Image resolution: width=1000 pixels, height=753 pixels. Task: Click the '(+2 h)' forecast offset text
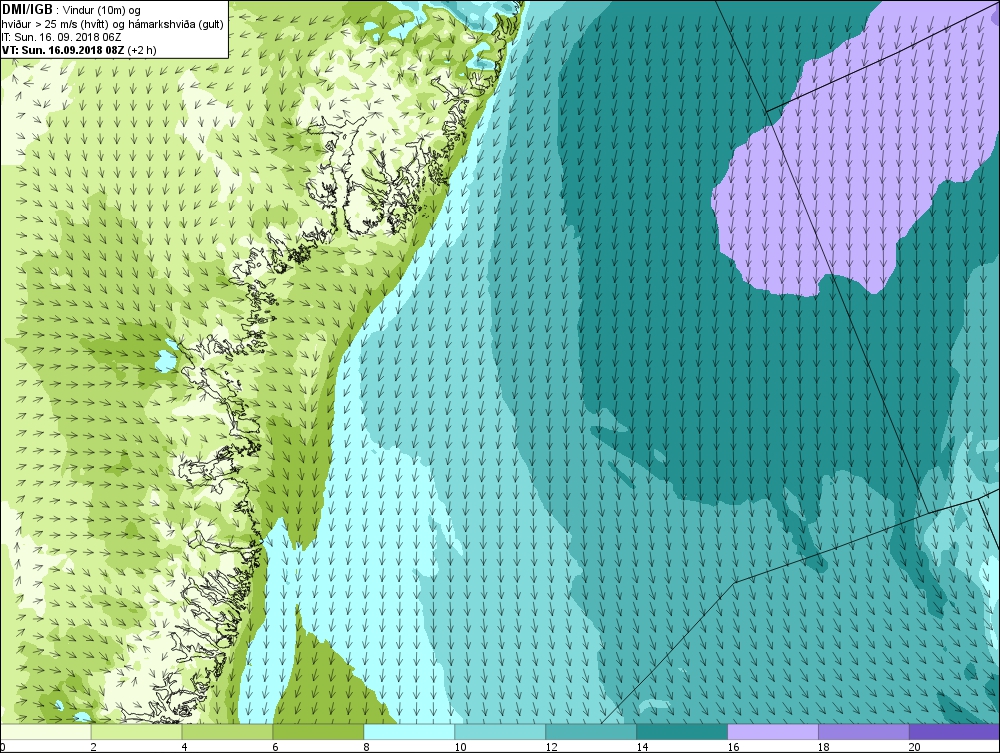(142, 50)
